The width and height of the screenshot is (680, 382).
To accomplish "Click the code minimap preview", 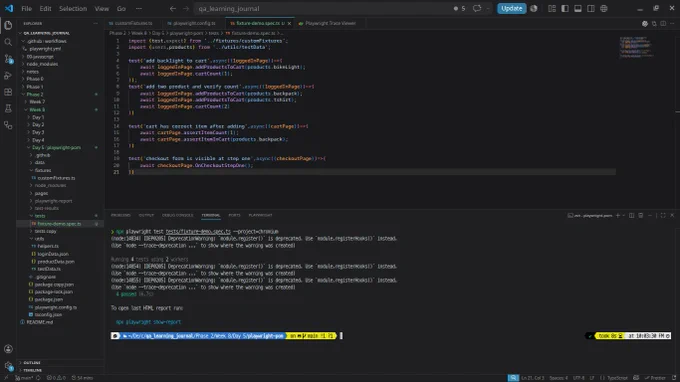I will (x=636, y=47).
